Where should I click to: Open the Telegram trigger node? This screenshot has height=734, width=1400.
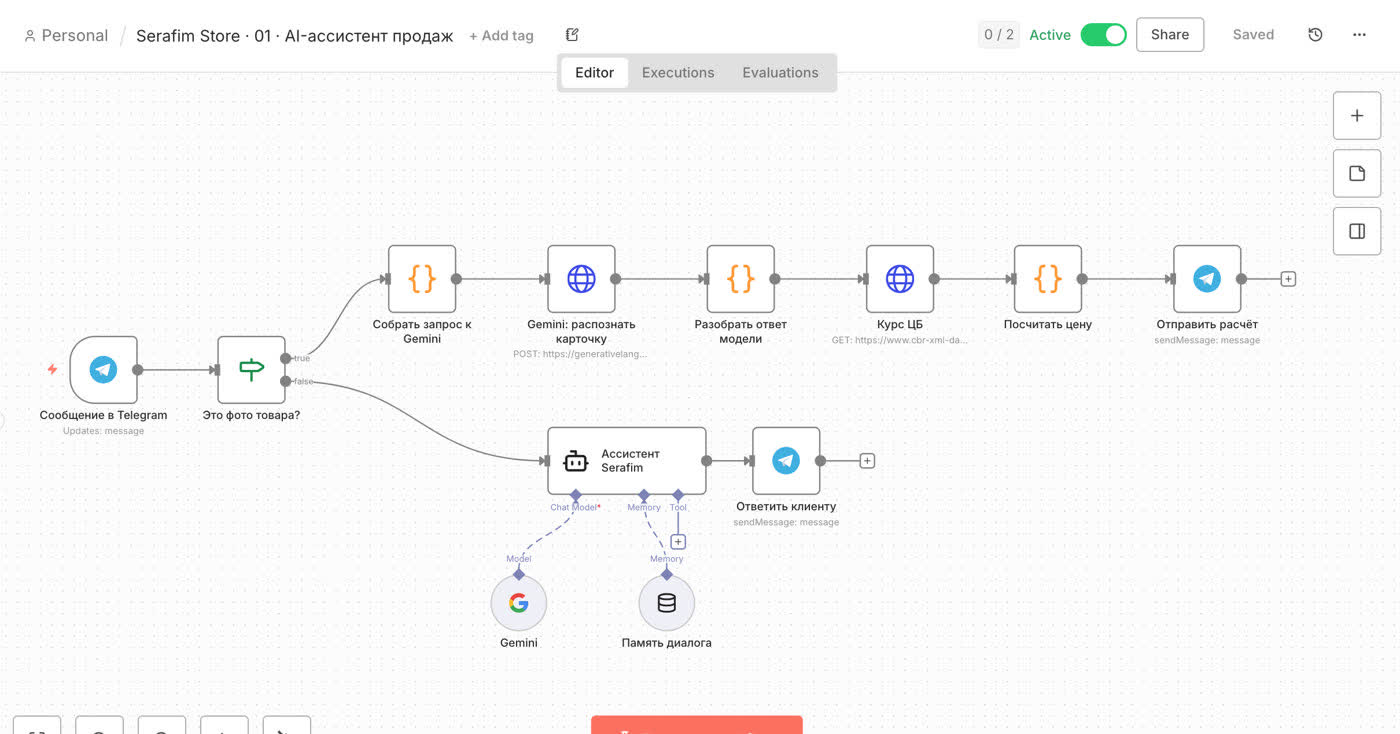[x=103, y=370]
